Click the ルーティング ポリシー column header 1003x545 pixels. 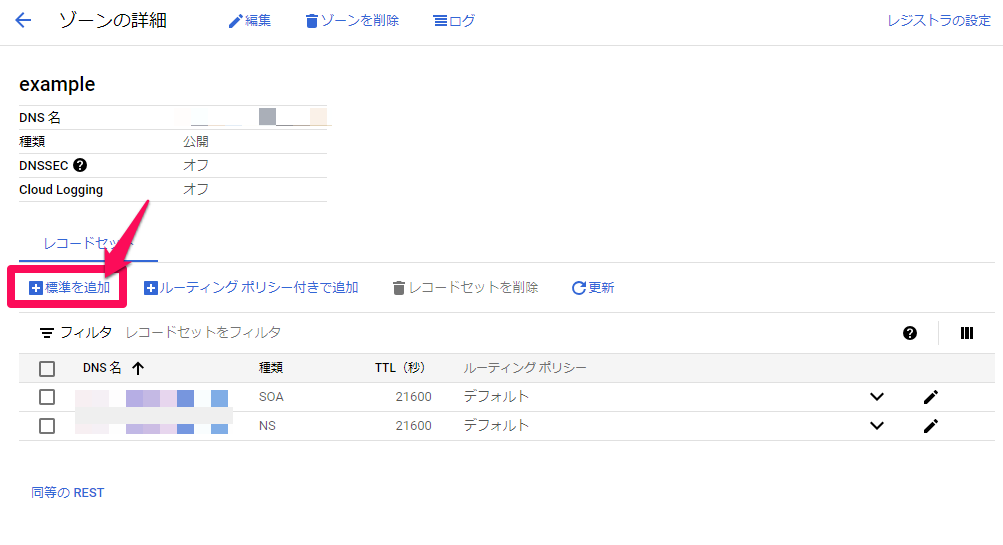point(525,368)
